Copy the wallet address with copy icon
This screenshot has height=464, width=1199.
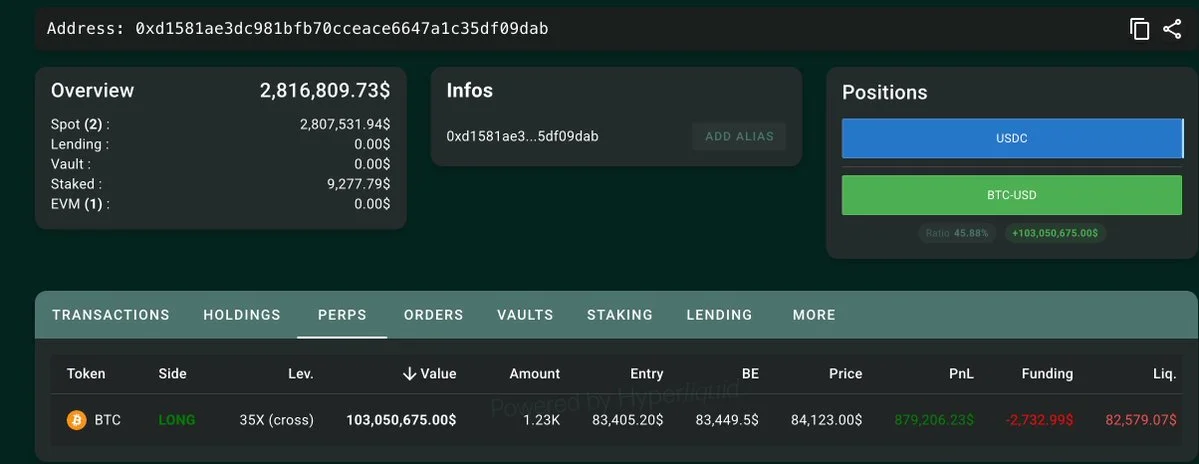[1139, 29]
